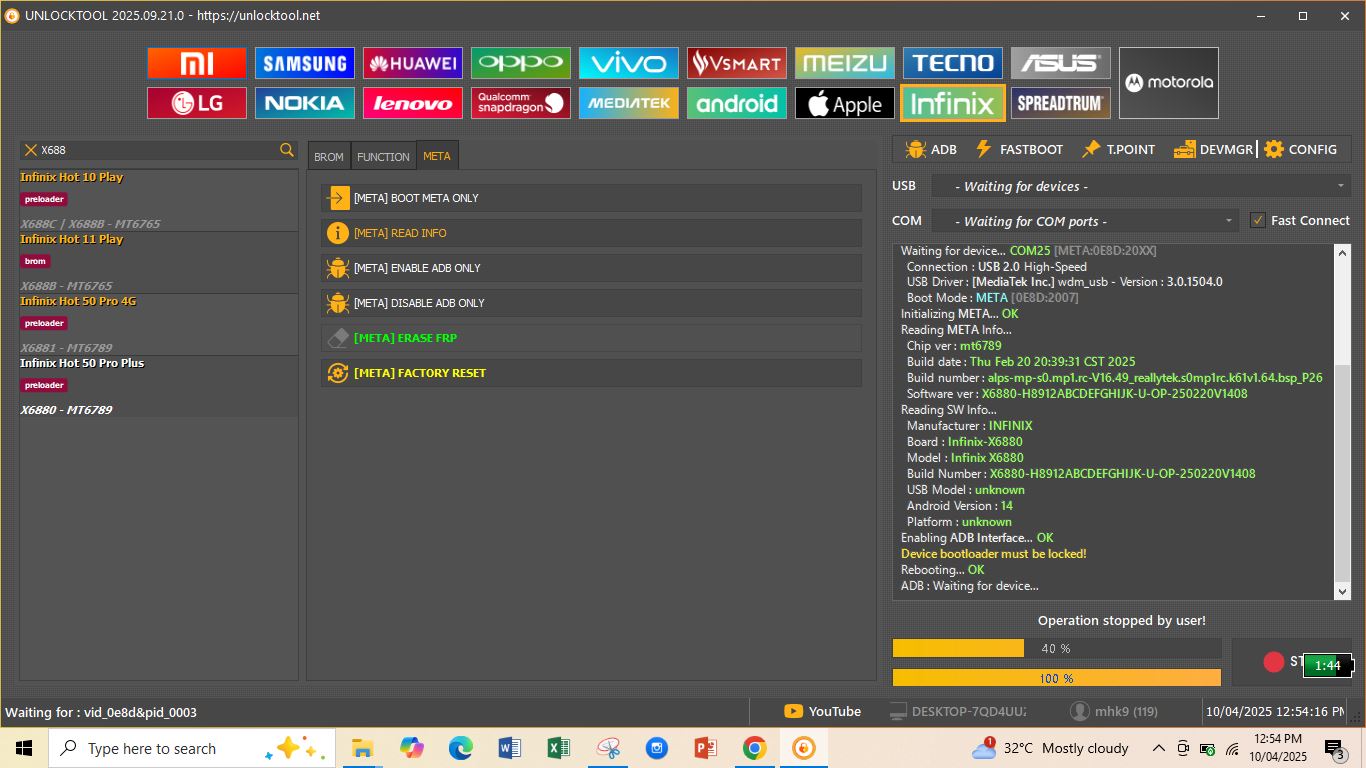This screenshot has height=768, width=1366.
Task: Select Infinix Hot 11 Play model
Action: pyautogui.click(x=159, y=262)
